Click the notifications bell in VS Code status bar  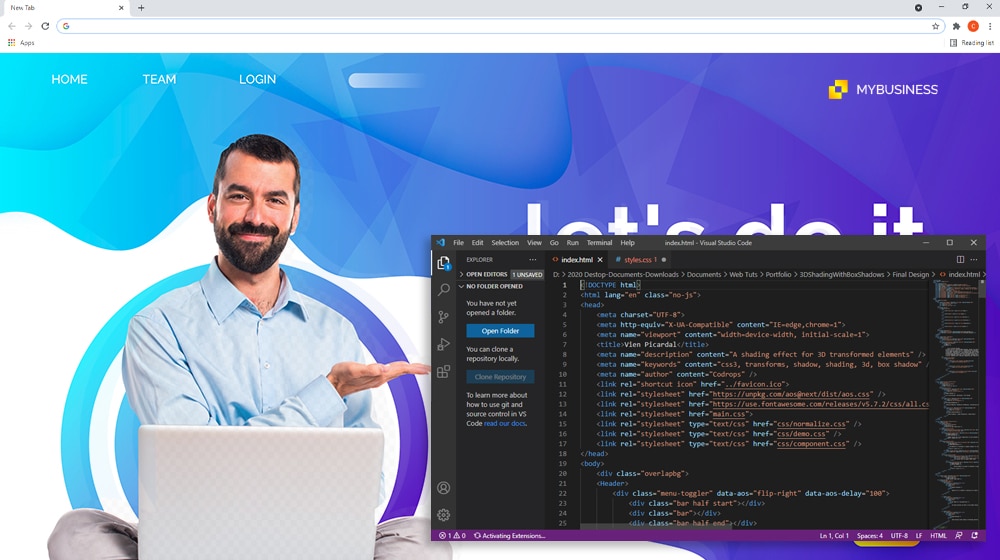[974, 536]
